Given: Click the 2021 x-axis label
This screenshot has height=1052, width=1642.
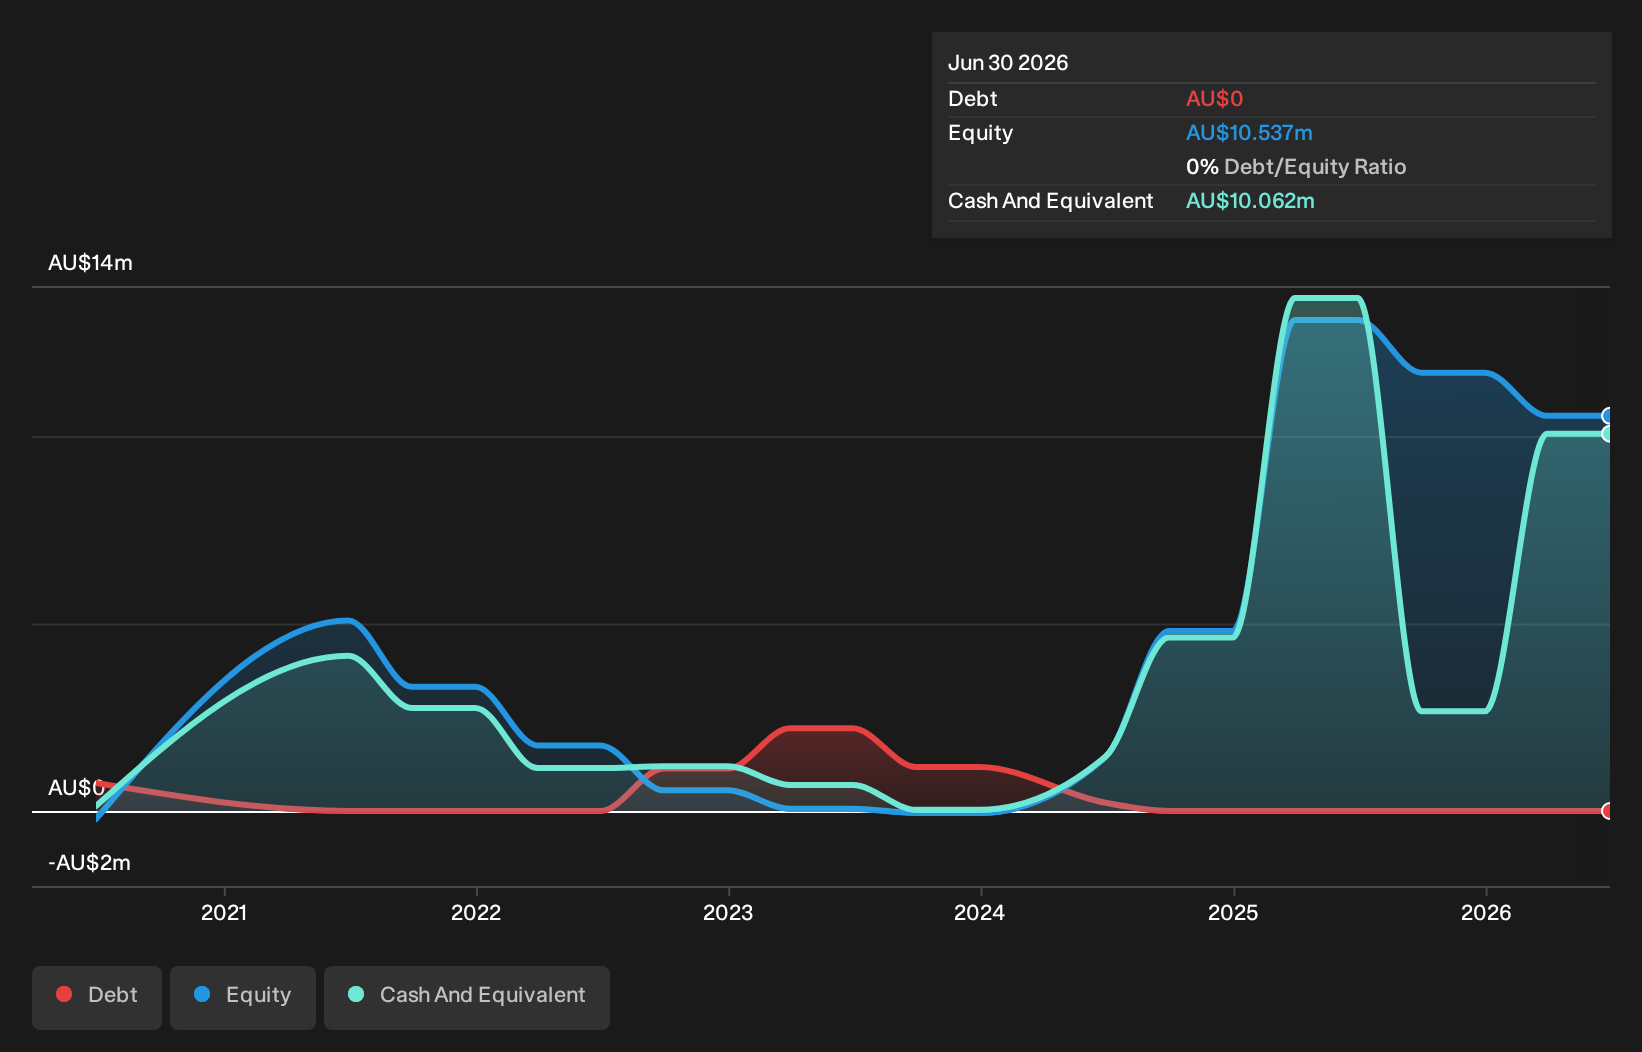Looking at the screenshot, I should pos(224,912).
